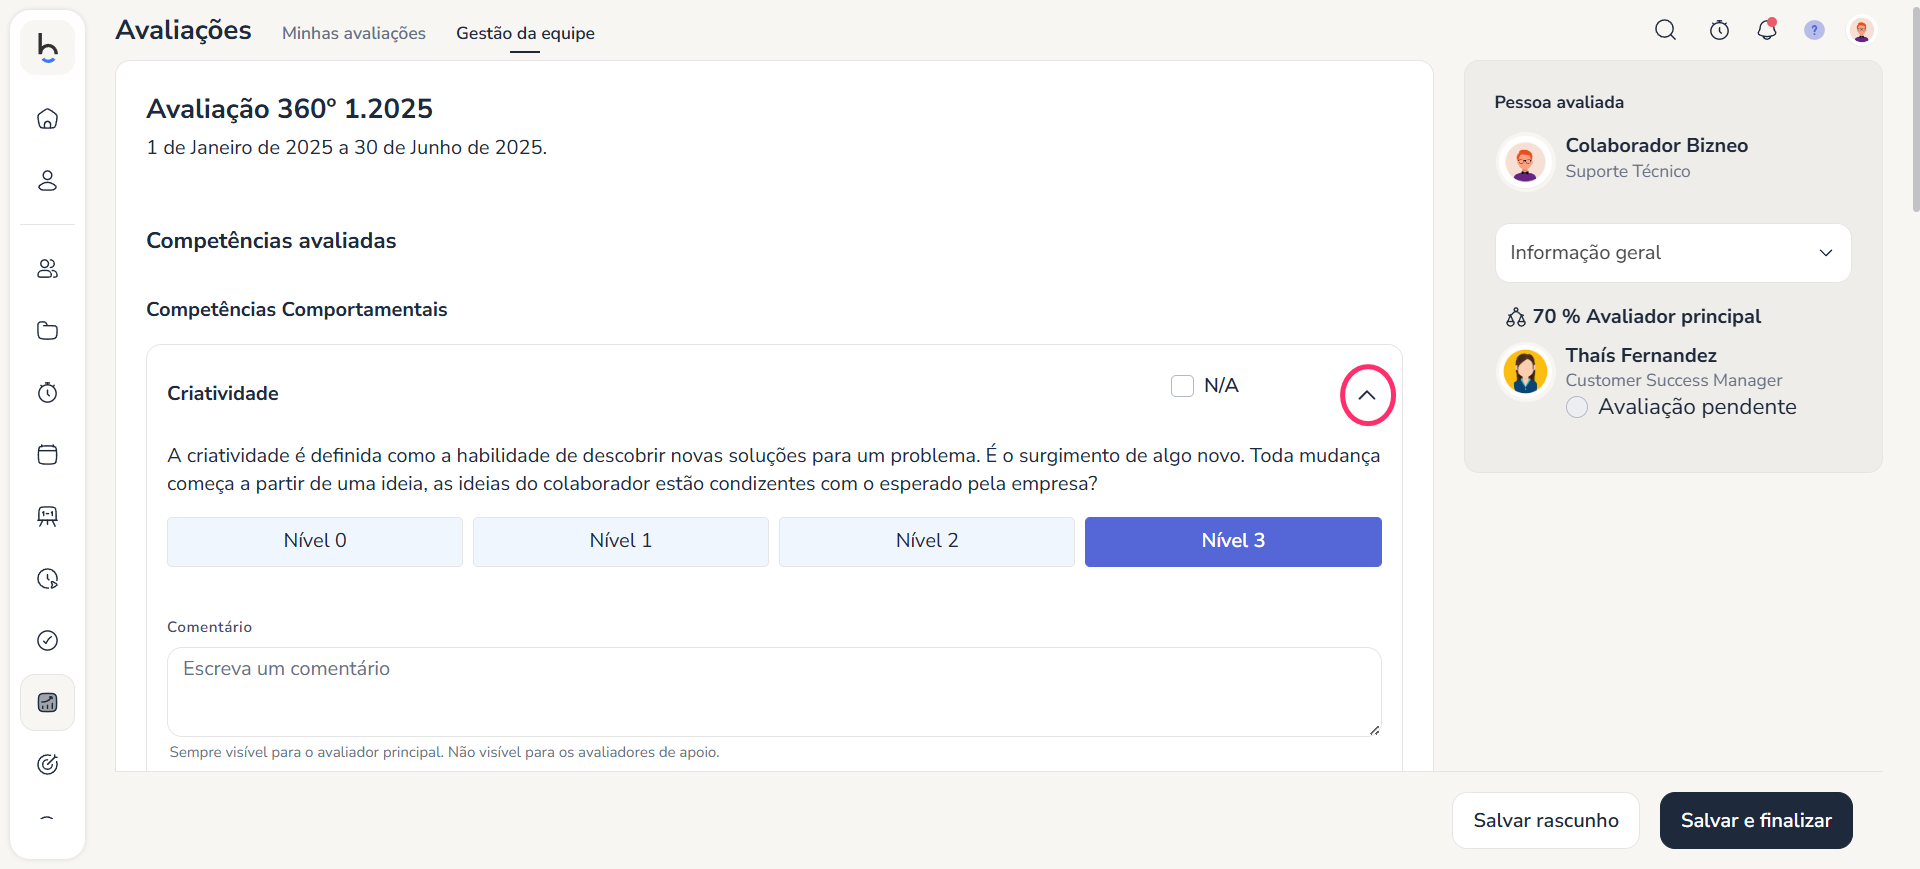Choose Nível 2 rating option

click(927, 541)
